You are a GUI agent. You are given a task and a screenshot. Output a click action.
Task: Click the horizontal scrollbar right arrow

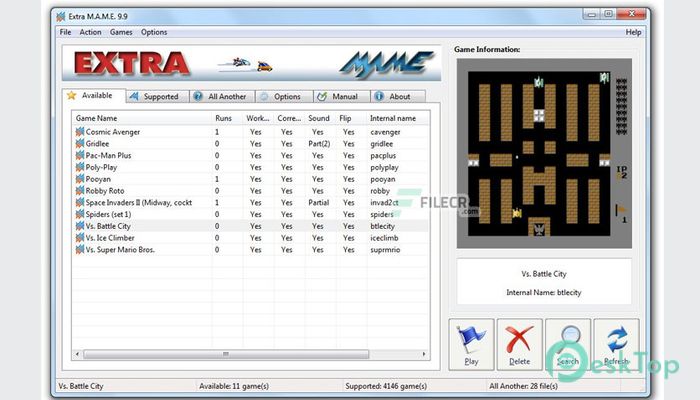pos(424,354)
